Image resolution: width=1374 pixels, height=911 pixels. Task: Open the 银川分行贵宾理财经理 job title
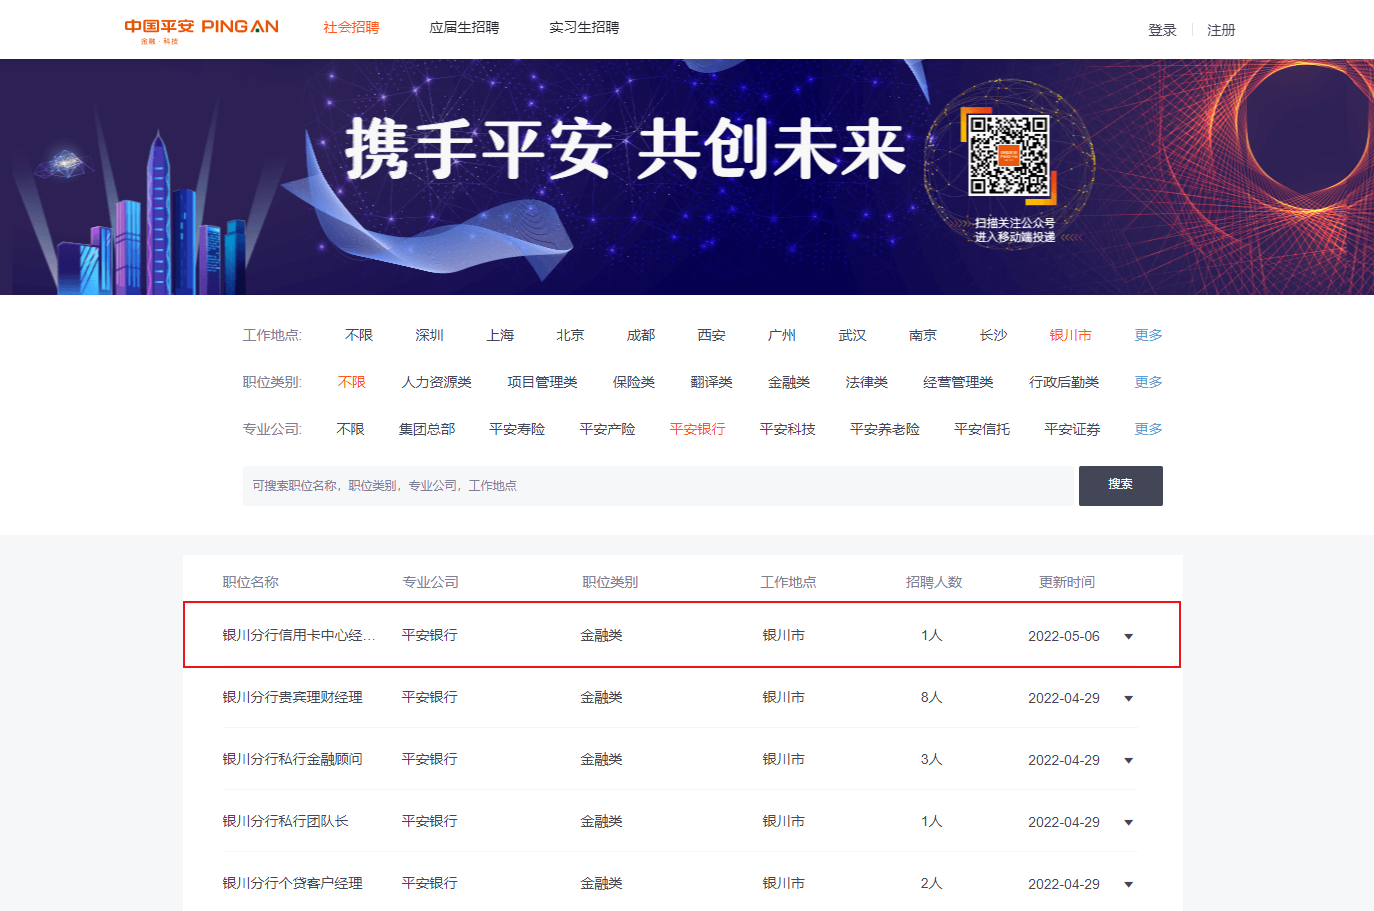coord(292,697)
